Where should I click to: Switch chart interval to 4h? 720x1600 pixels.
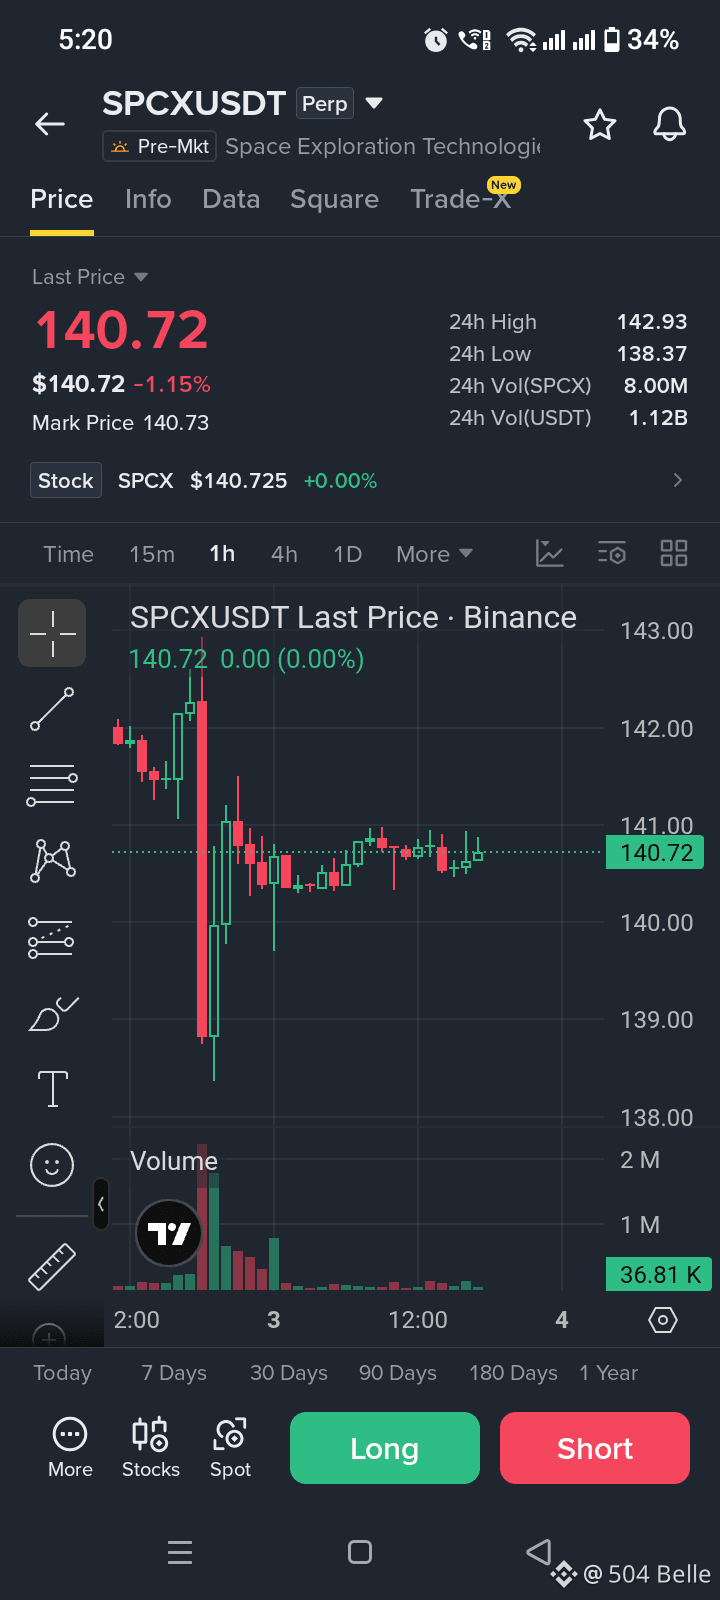(284, 554)
